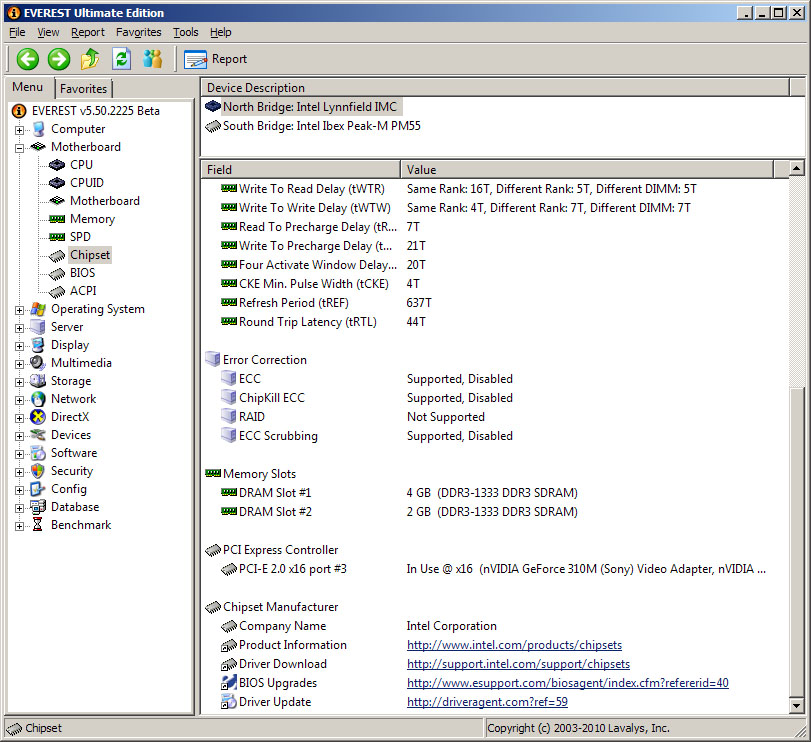The image size is (811, 742).
Task: Click the Security shield icon in the tree
Action: pyautogui.click(x=38, y=471)
